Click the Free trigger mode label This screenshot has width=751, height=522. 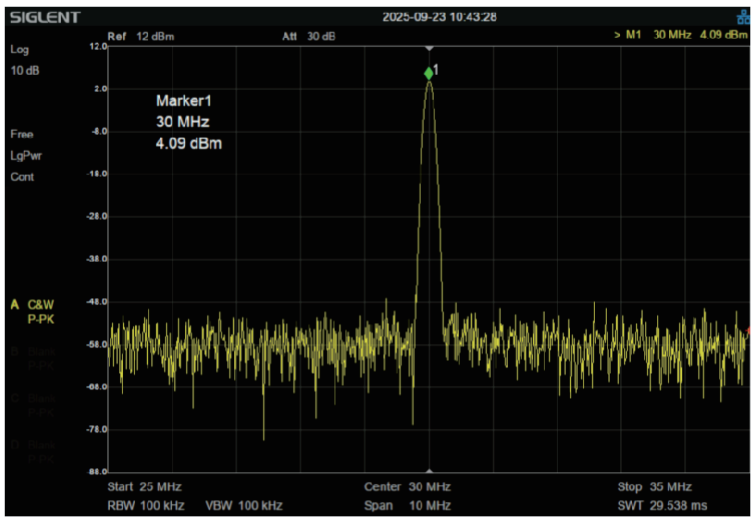(x=22, y=134)
